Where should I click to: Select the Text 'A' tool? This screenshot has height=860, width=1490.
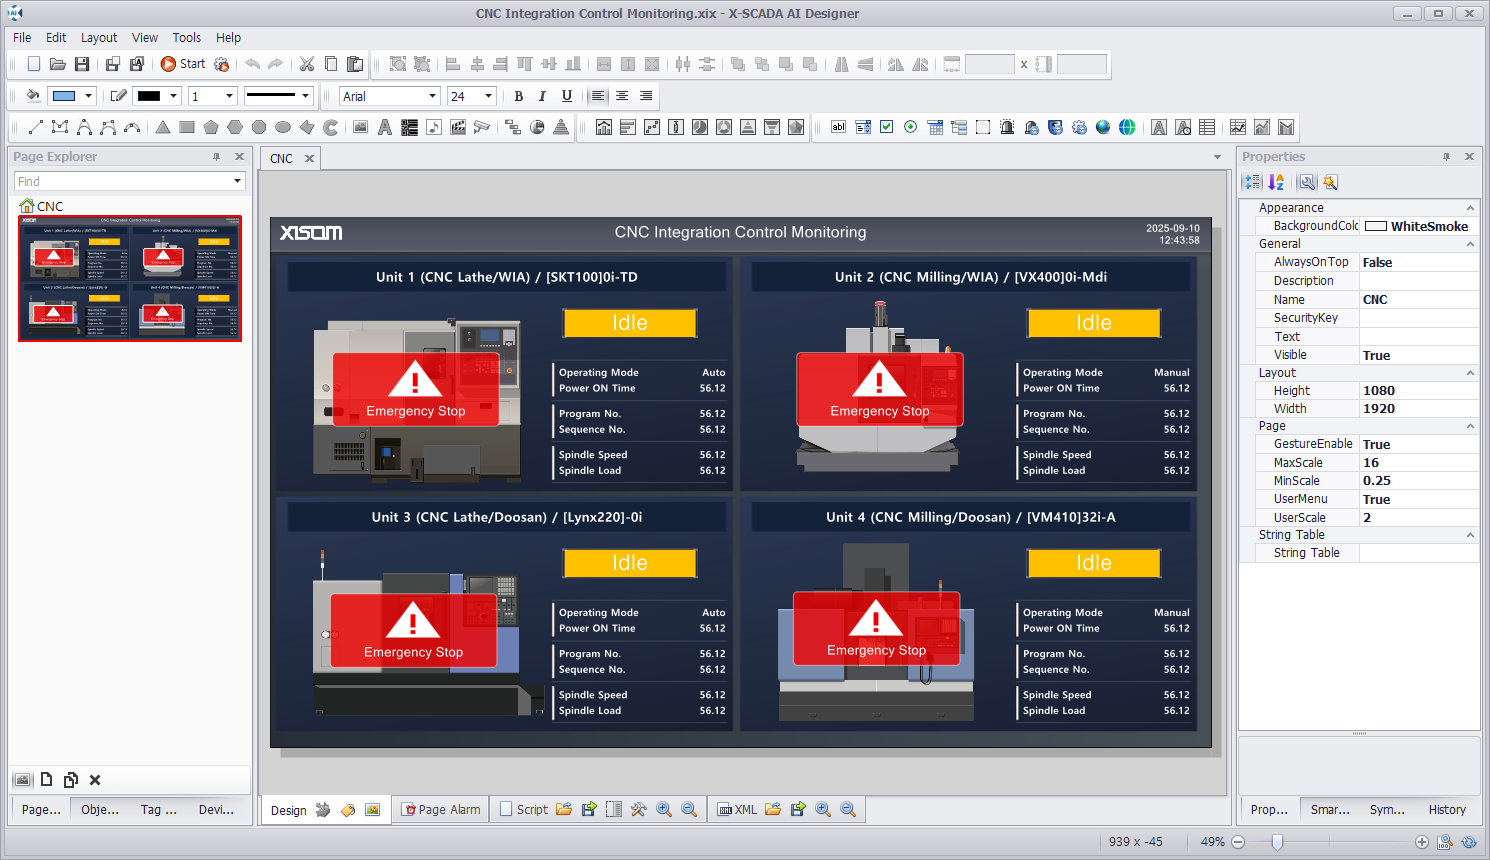[385, 127]
